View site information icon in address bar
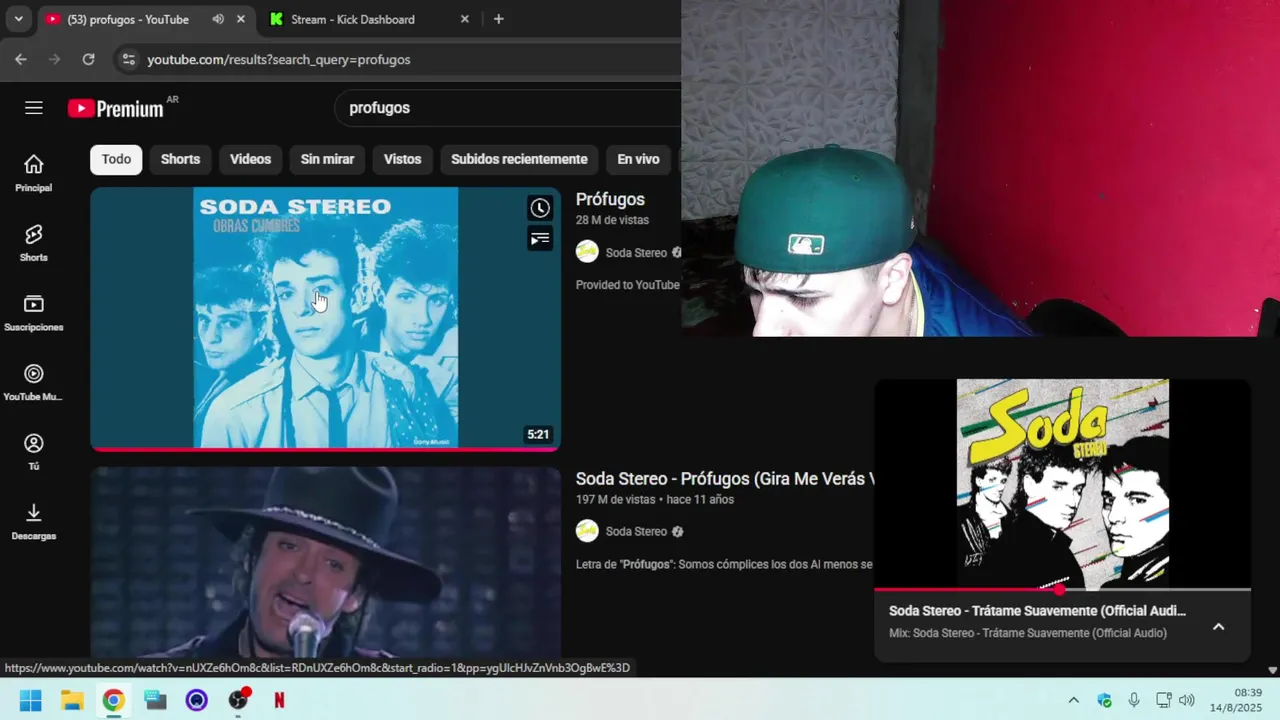 (128, 59)
